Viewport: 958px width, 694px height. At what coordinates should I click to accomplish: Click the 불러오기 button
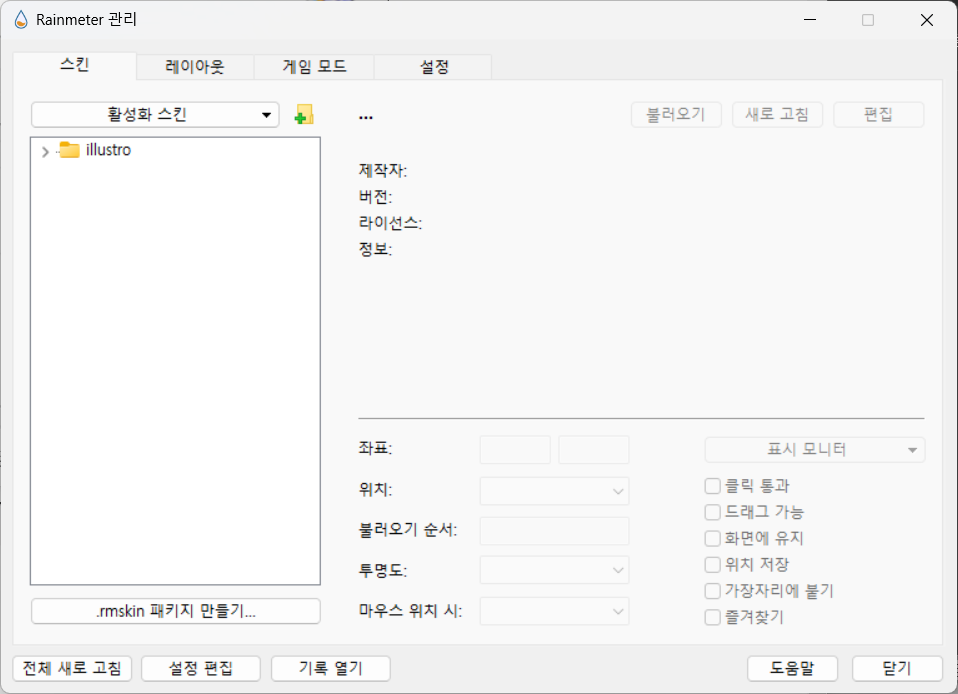676,115
